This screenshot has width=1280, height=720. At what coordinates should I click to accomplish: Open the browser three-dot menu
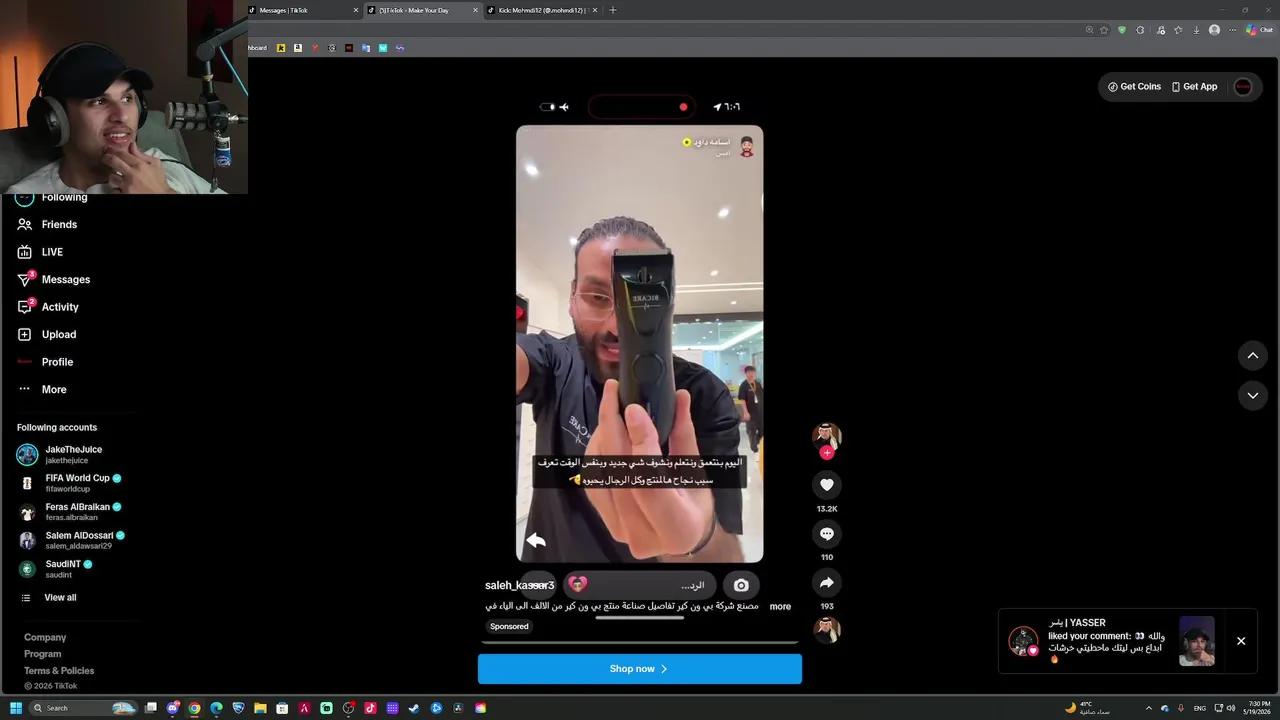(x=1232, y=30)
